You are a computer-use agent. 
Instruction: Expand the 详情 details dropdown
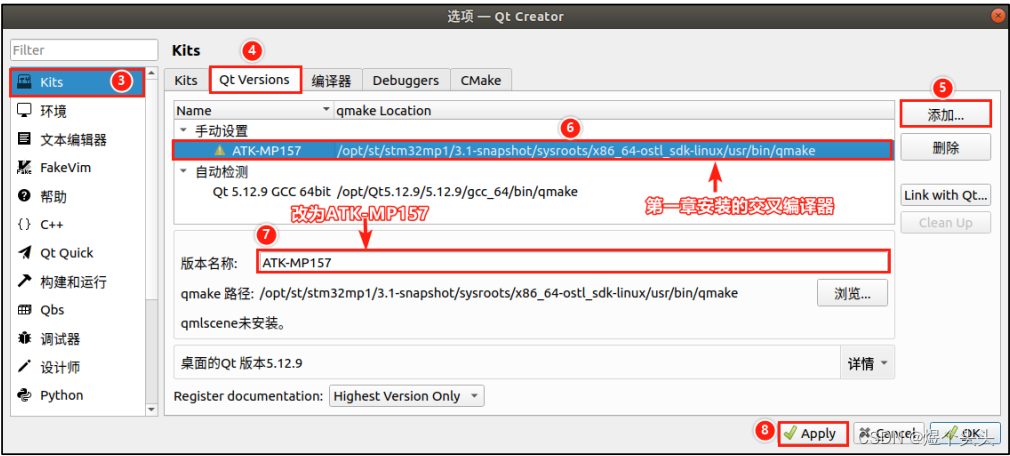867,364
